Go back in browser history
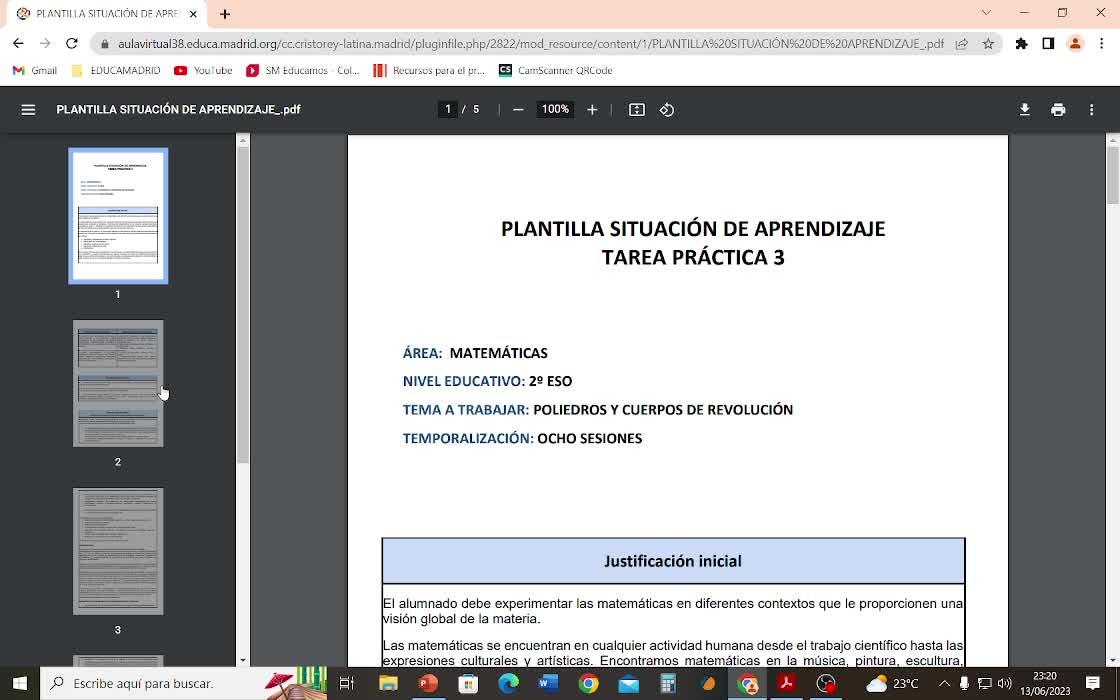The height and width of the screenshot is (700, 1120). pyautogui.click(x=18, y=44)
